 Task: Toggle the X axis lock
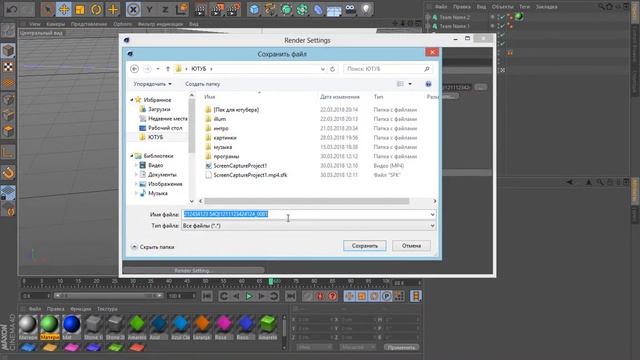pyautogui.click(x=133, y=9)
